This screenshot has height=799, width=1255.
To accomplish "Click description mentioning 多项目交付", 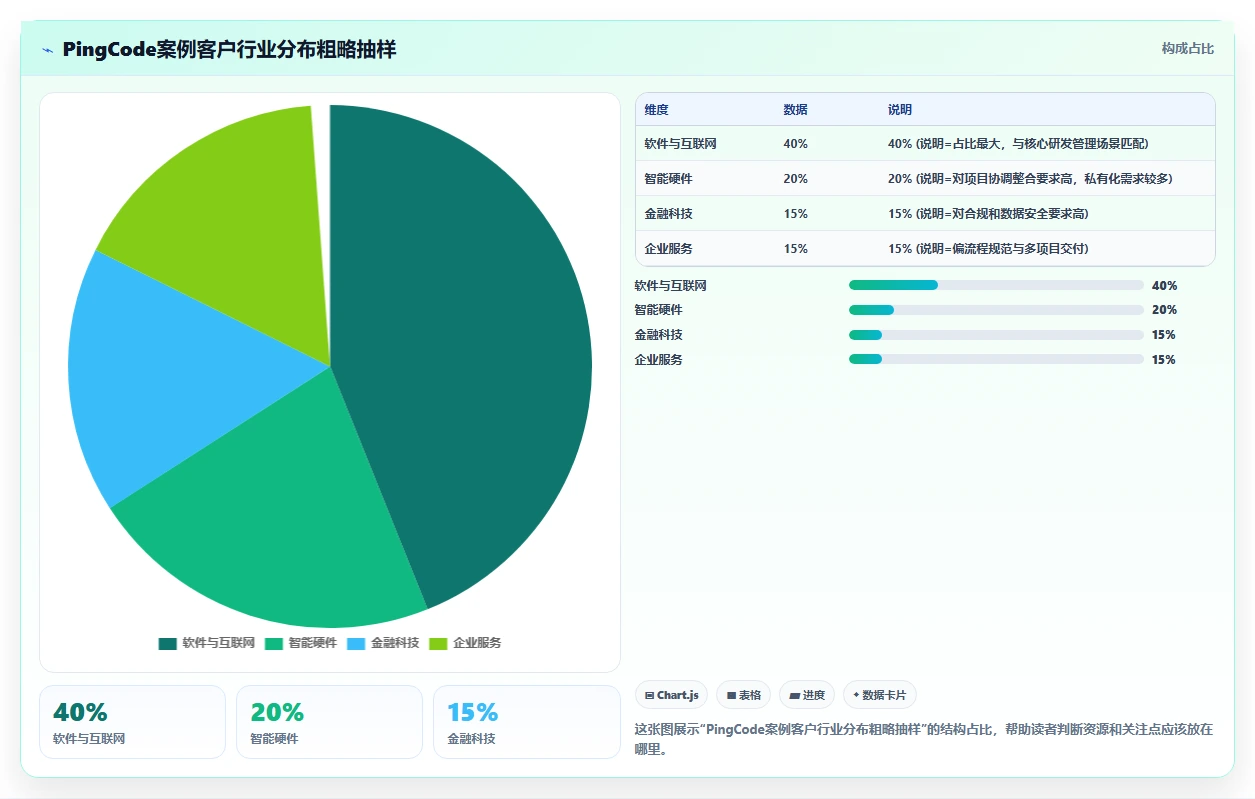I will (988, 249).
